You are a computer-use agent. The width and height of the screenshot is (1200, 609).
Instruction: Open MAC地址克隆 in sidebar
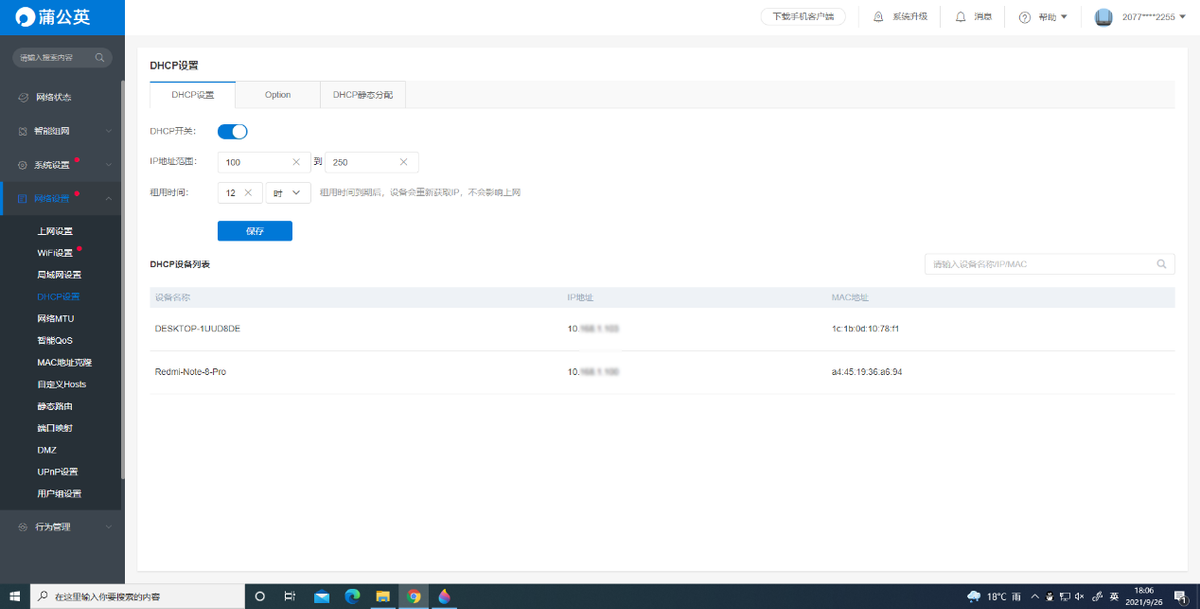[64, 362]
